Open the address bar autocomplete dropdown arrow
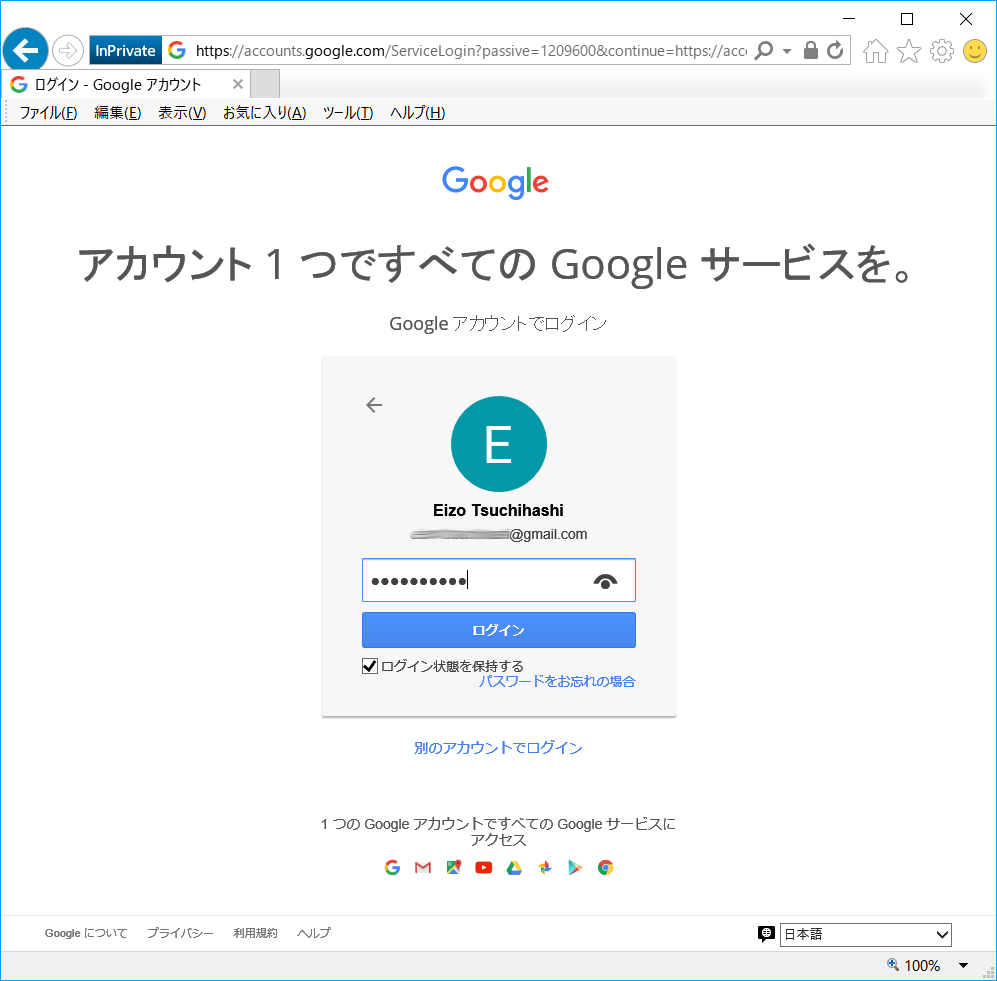The height and width of the screenshot is (981, 997). click(787, 51)
